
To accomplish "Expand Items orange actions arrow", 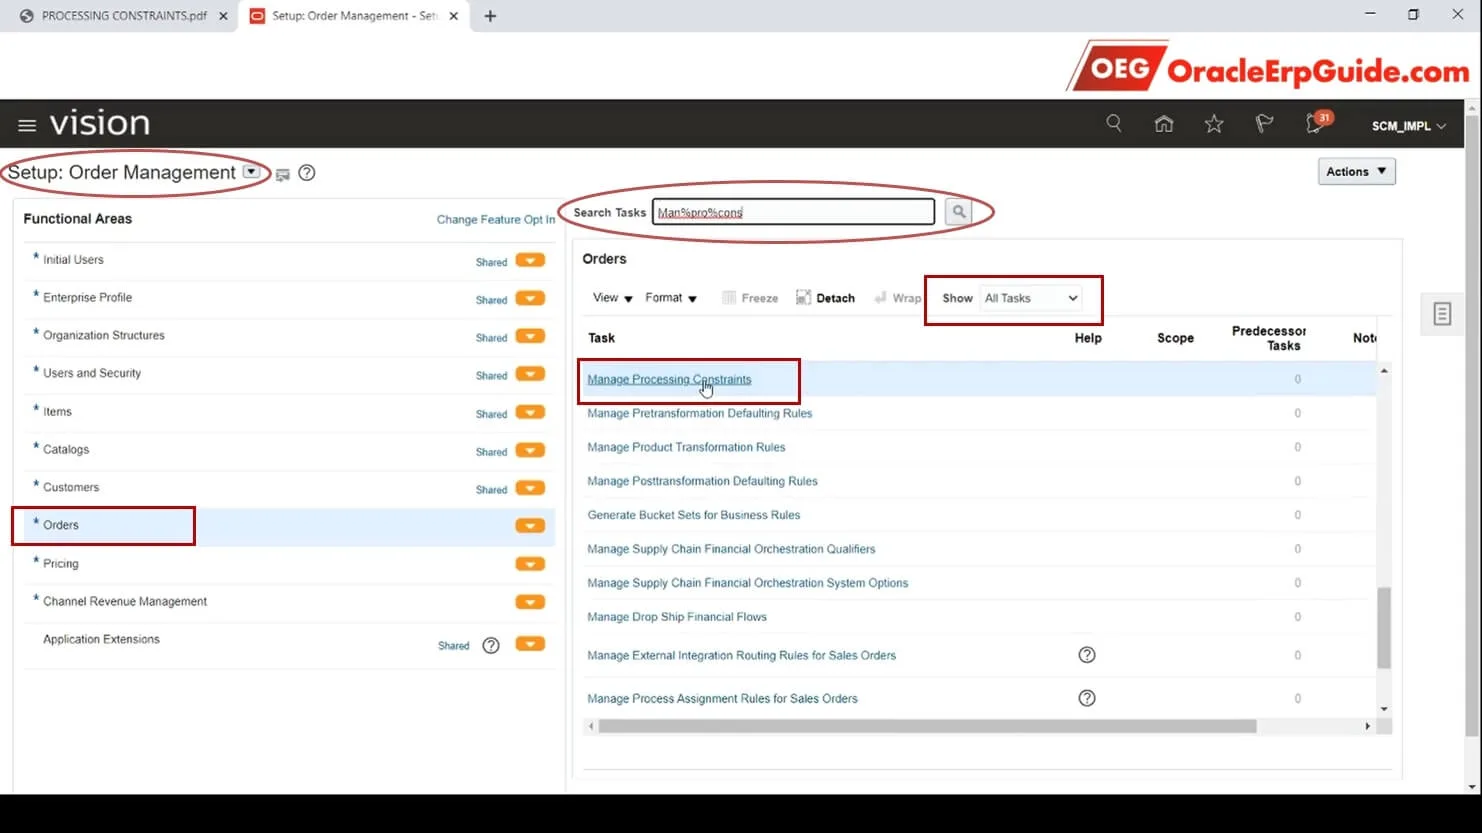I will [x=530, y=412].
